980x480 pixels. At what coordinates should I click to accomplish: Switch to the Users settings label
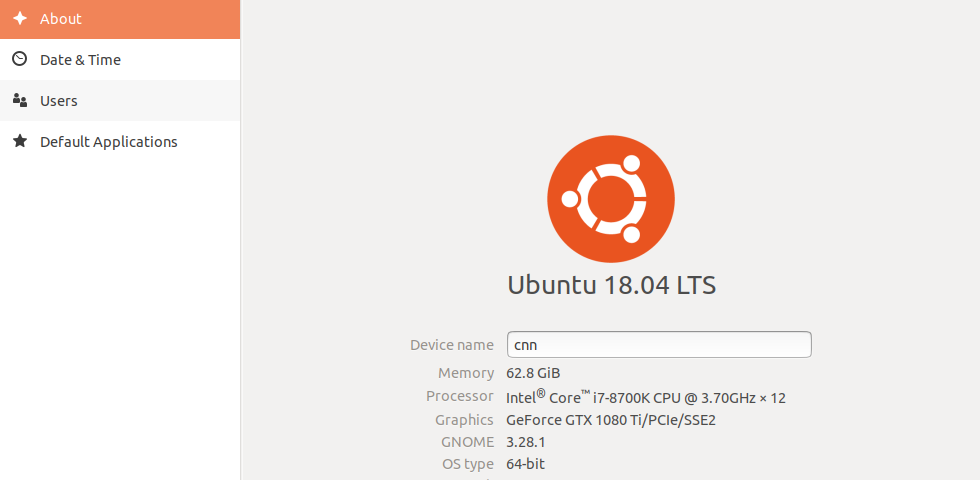coord(59,101)
